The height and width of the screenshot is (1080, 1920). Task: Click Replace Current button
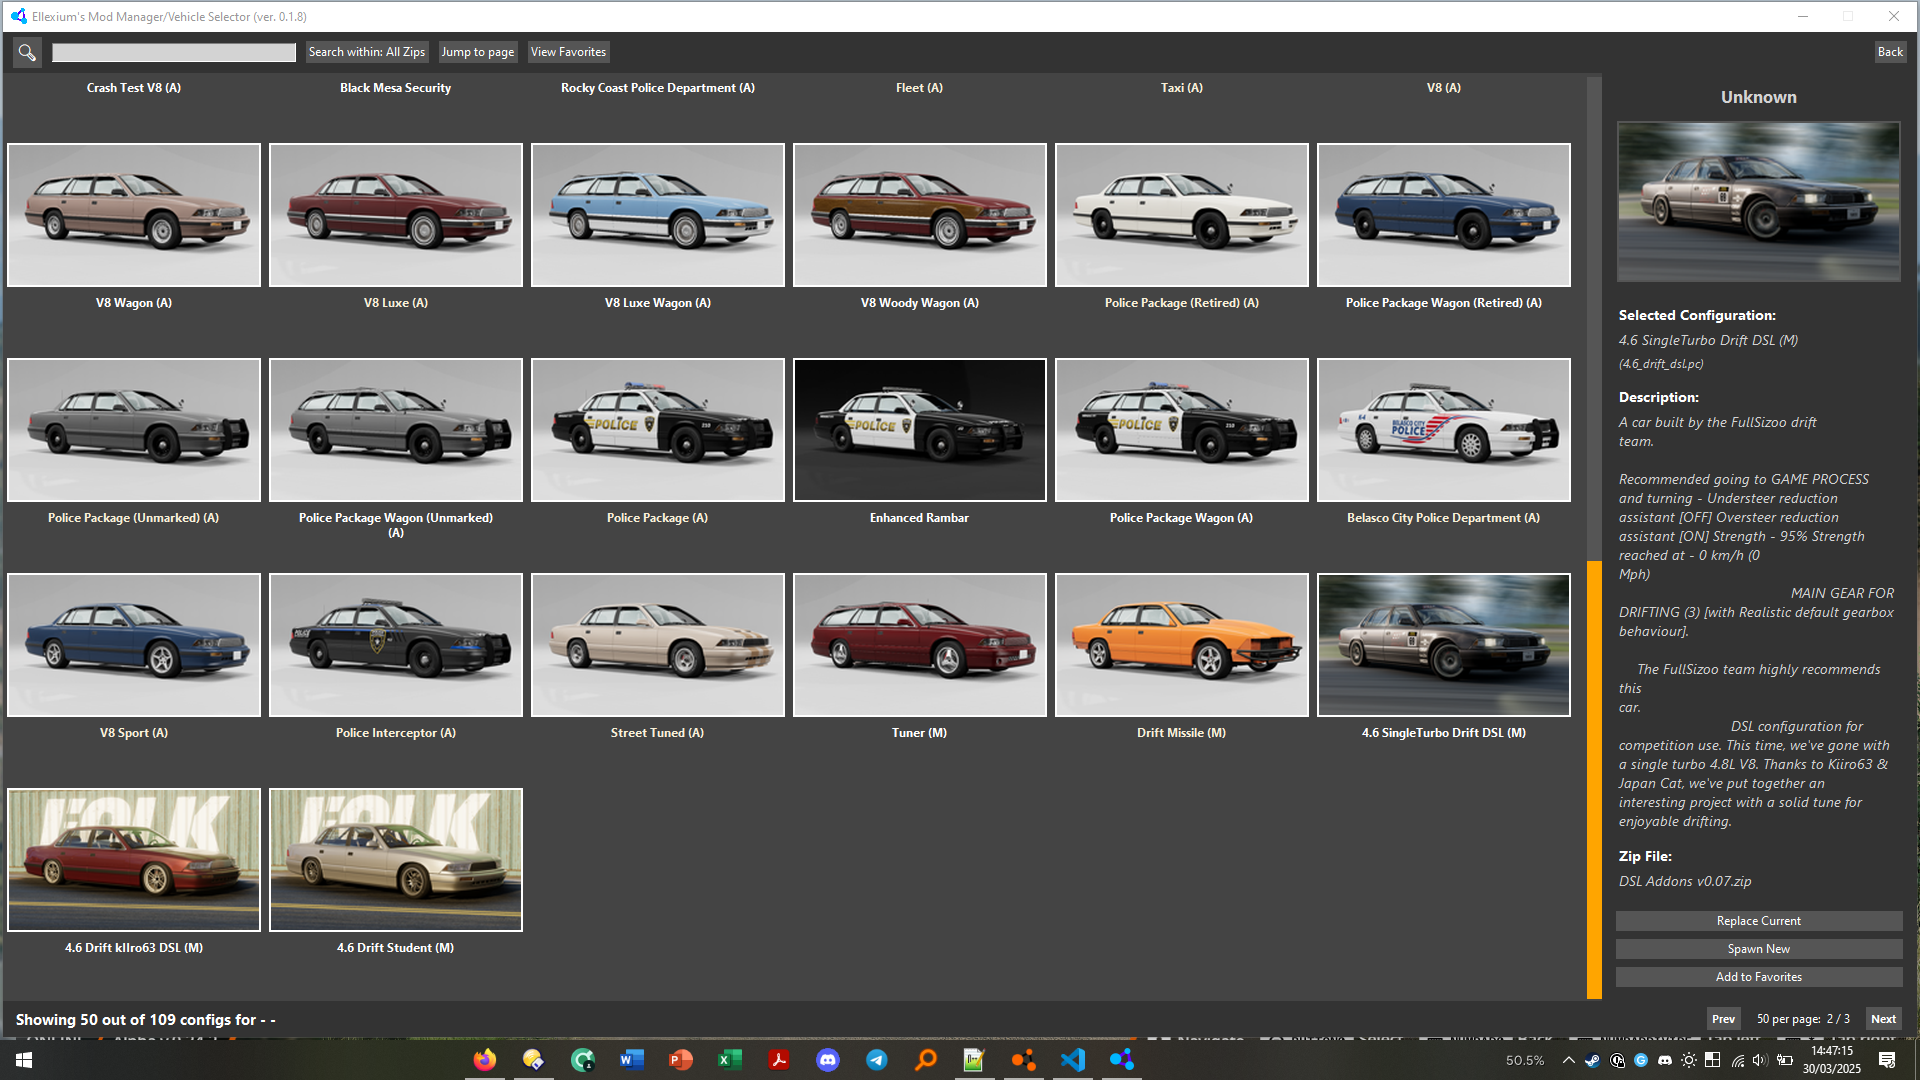coord(1758,921)
